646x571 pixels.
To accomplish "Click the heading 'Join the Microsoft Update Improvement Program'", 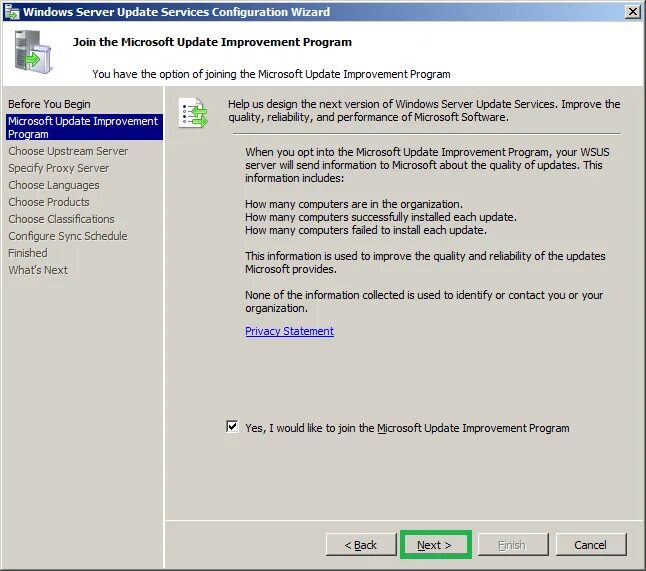I will coord(212,42).
